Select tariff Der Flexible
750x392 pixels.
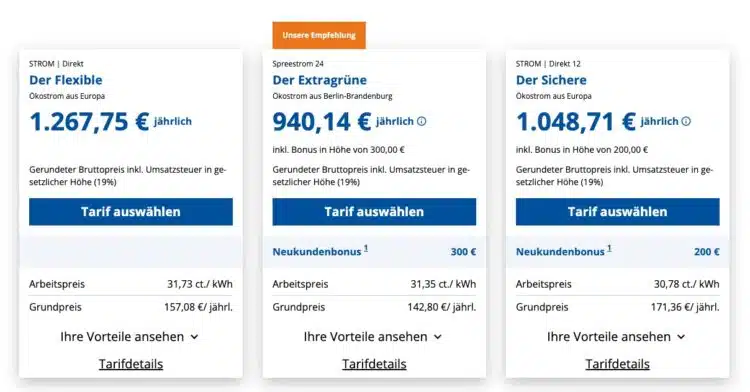click(131, 212)
